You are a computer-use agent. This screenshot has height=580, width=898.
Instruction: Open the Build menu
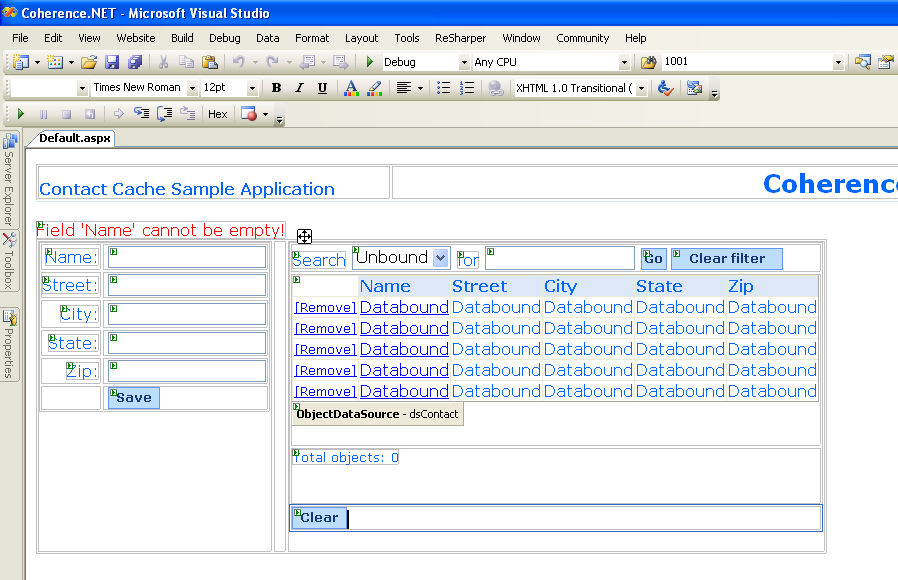(182, 38)
